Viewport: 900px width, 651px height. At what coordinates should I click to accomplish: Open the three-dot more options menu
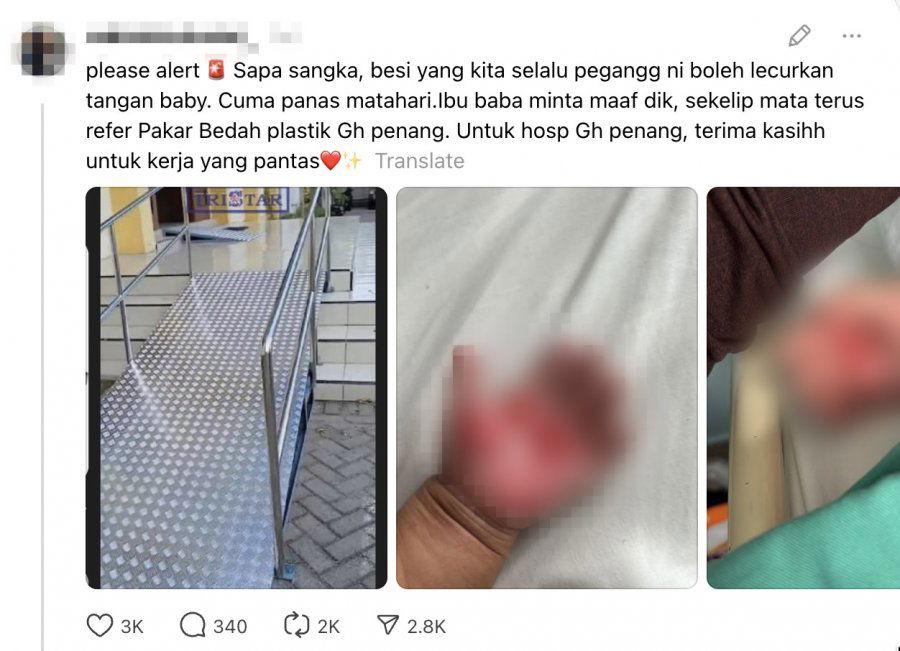pos(851,36)
